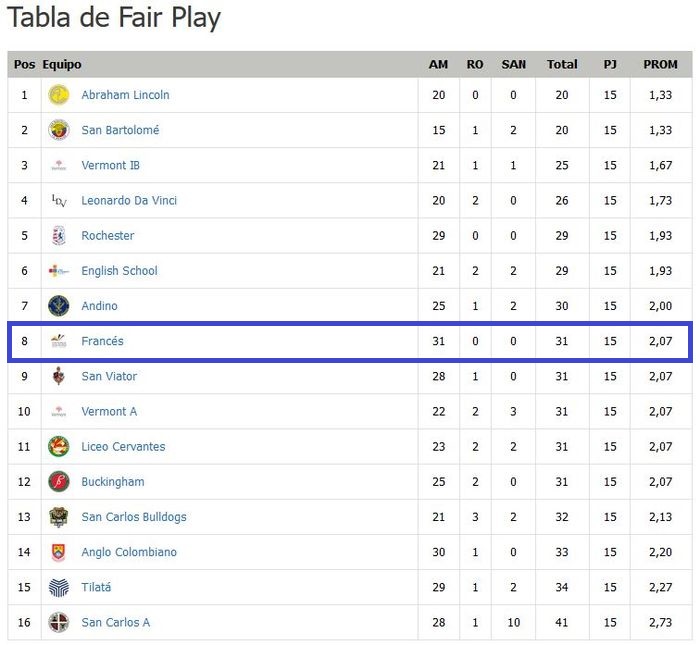
Task: Click the Andino team crest icon
Action: (58, 306)
